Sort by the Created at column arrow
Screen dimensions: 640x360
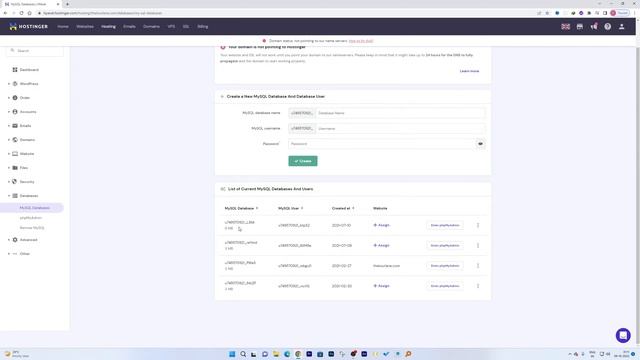tap(353, 209)
